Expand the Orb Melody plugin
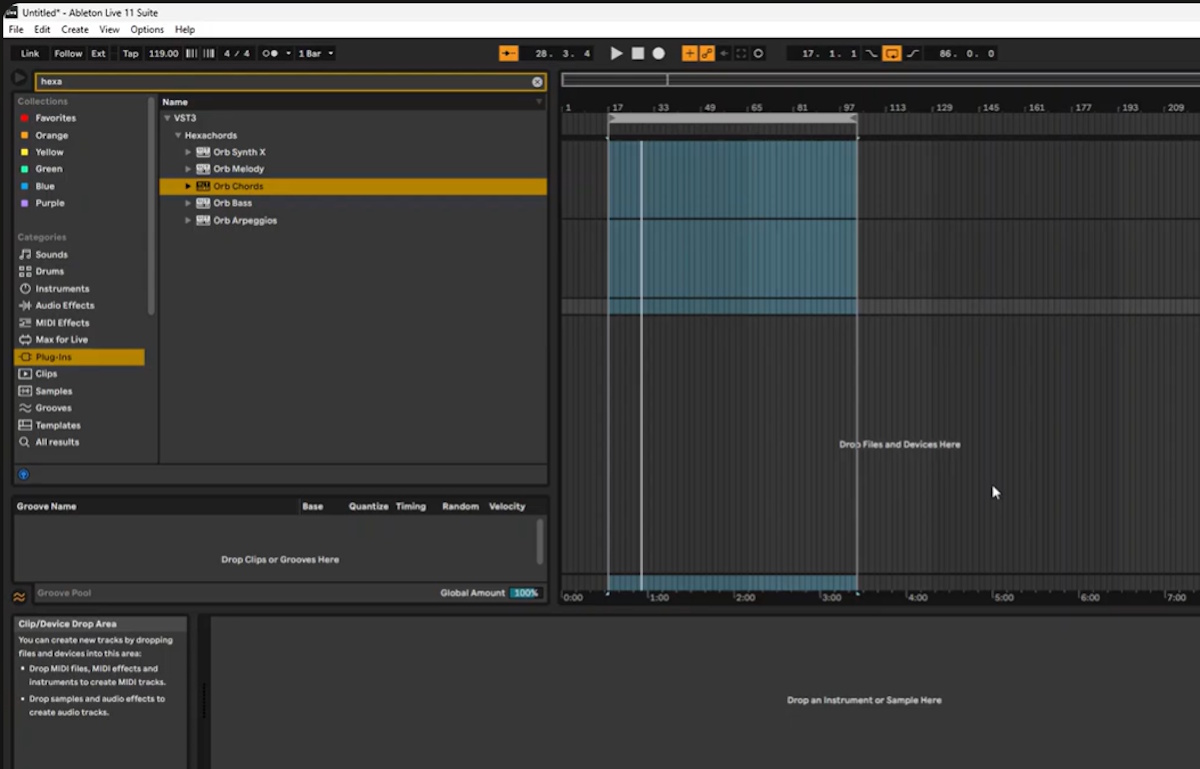 pyautogui.click(x=188, y=169)
